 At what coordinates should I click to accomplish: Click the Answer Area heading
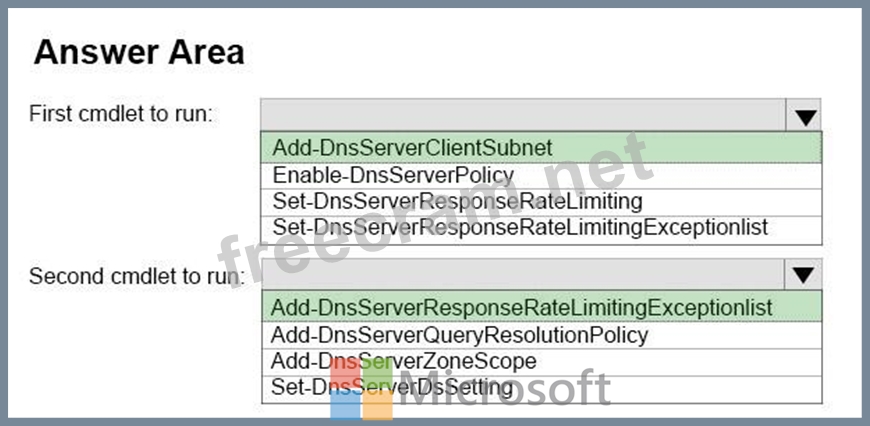point(139,52)
